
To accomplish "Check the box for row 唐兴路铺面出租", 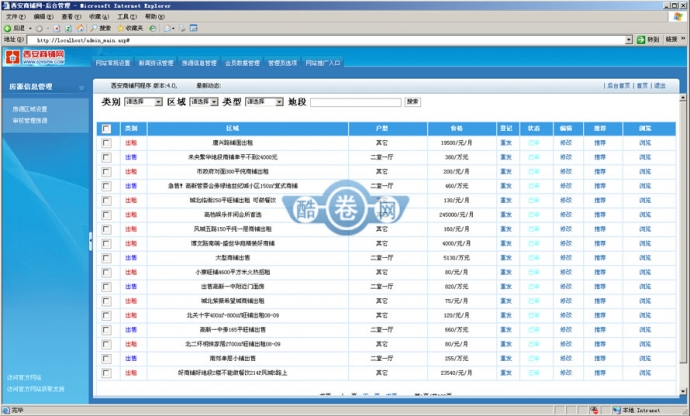I will 106,143.
